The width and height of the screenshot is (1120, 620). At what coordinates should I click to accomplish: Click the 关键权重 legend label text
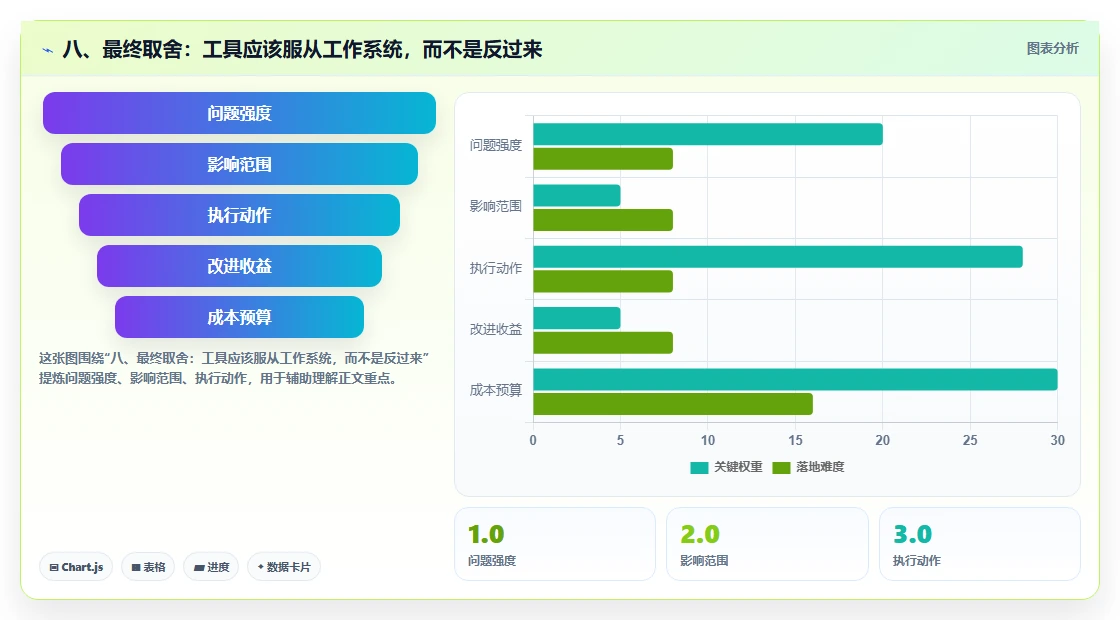pyautogui.click(x=738, y=466)
